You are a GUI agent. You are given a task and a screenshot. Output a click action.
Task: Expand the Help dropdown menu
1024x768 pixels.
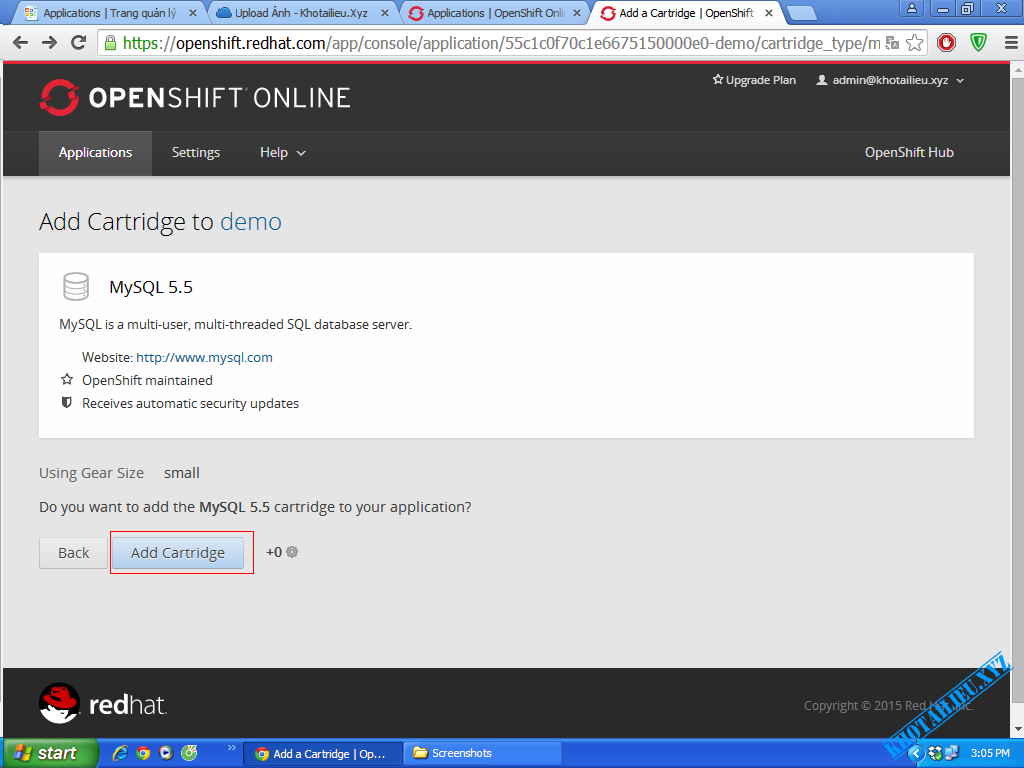click(x=282, y=153)
